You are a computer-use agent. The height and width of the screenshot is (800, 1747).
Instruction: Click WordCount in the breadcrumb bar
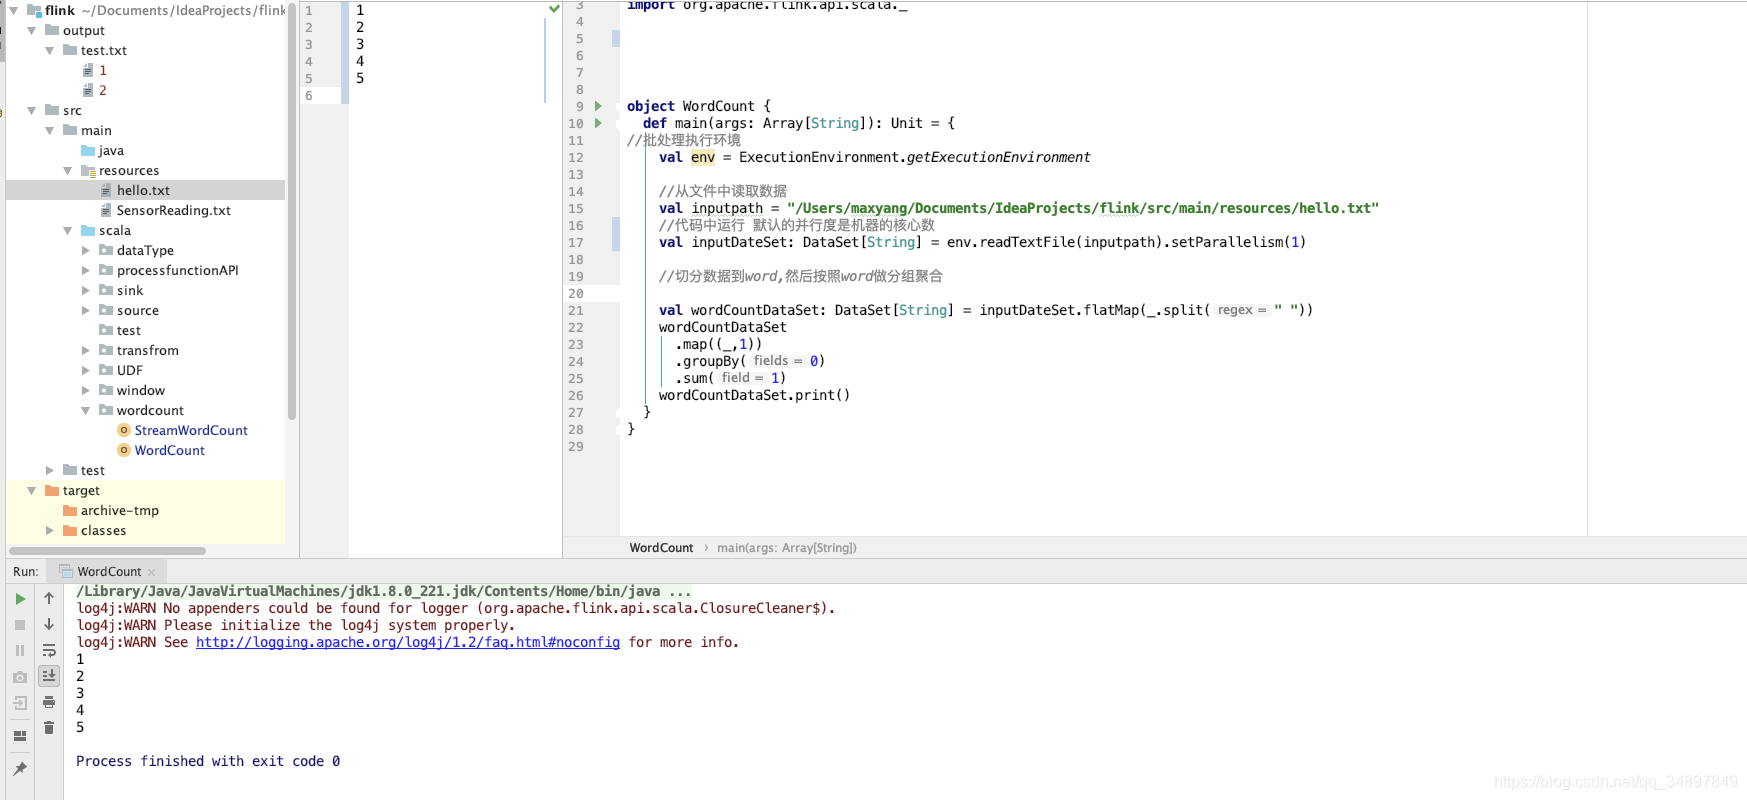[x=661, y=548]
